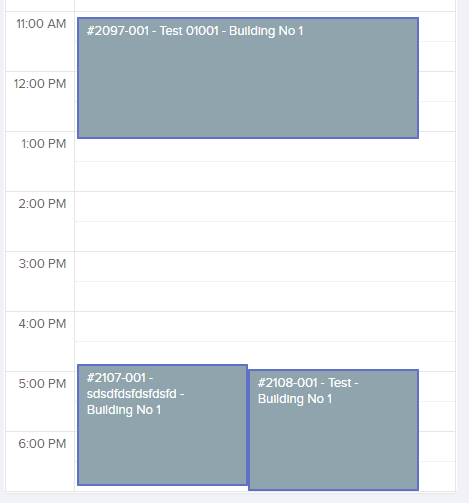Select the empty 2:30 PM time slot
Viewport: 469px width, 503px height.
pyautogui.click(x=265, y=236)
